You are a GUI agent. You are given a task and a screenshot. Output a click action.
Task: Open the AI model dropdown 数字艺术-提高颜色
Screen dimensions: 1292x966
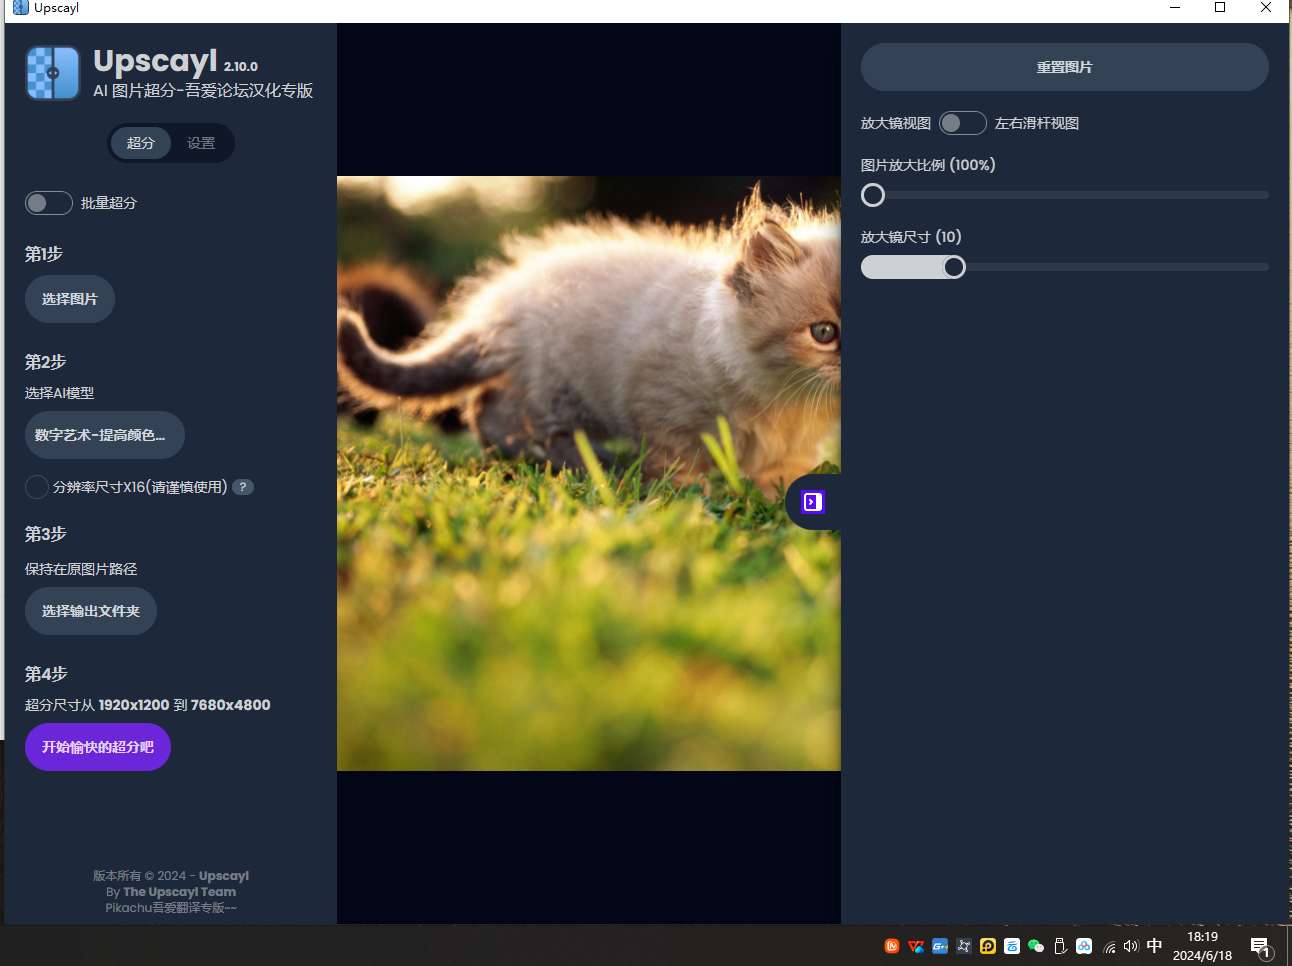tap(104, 435)
